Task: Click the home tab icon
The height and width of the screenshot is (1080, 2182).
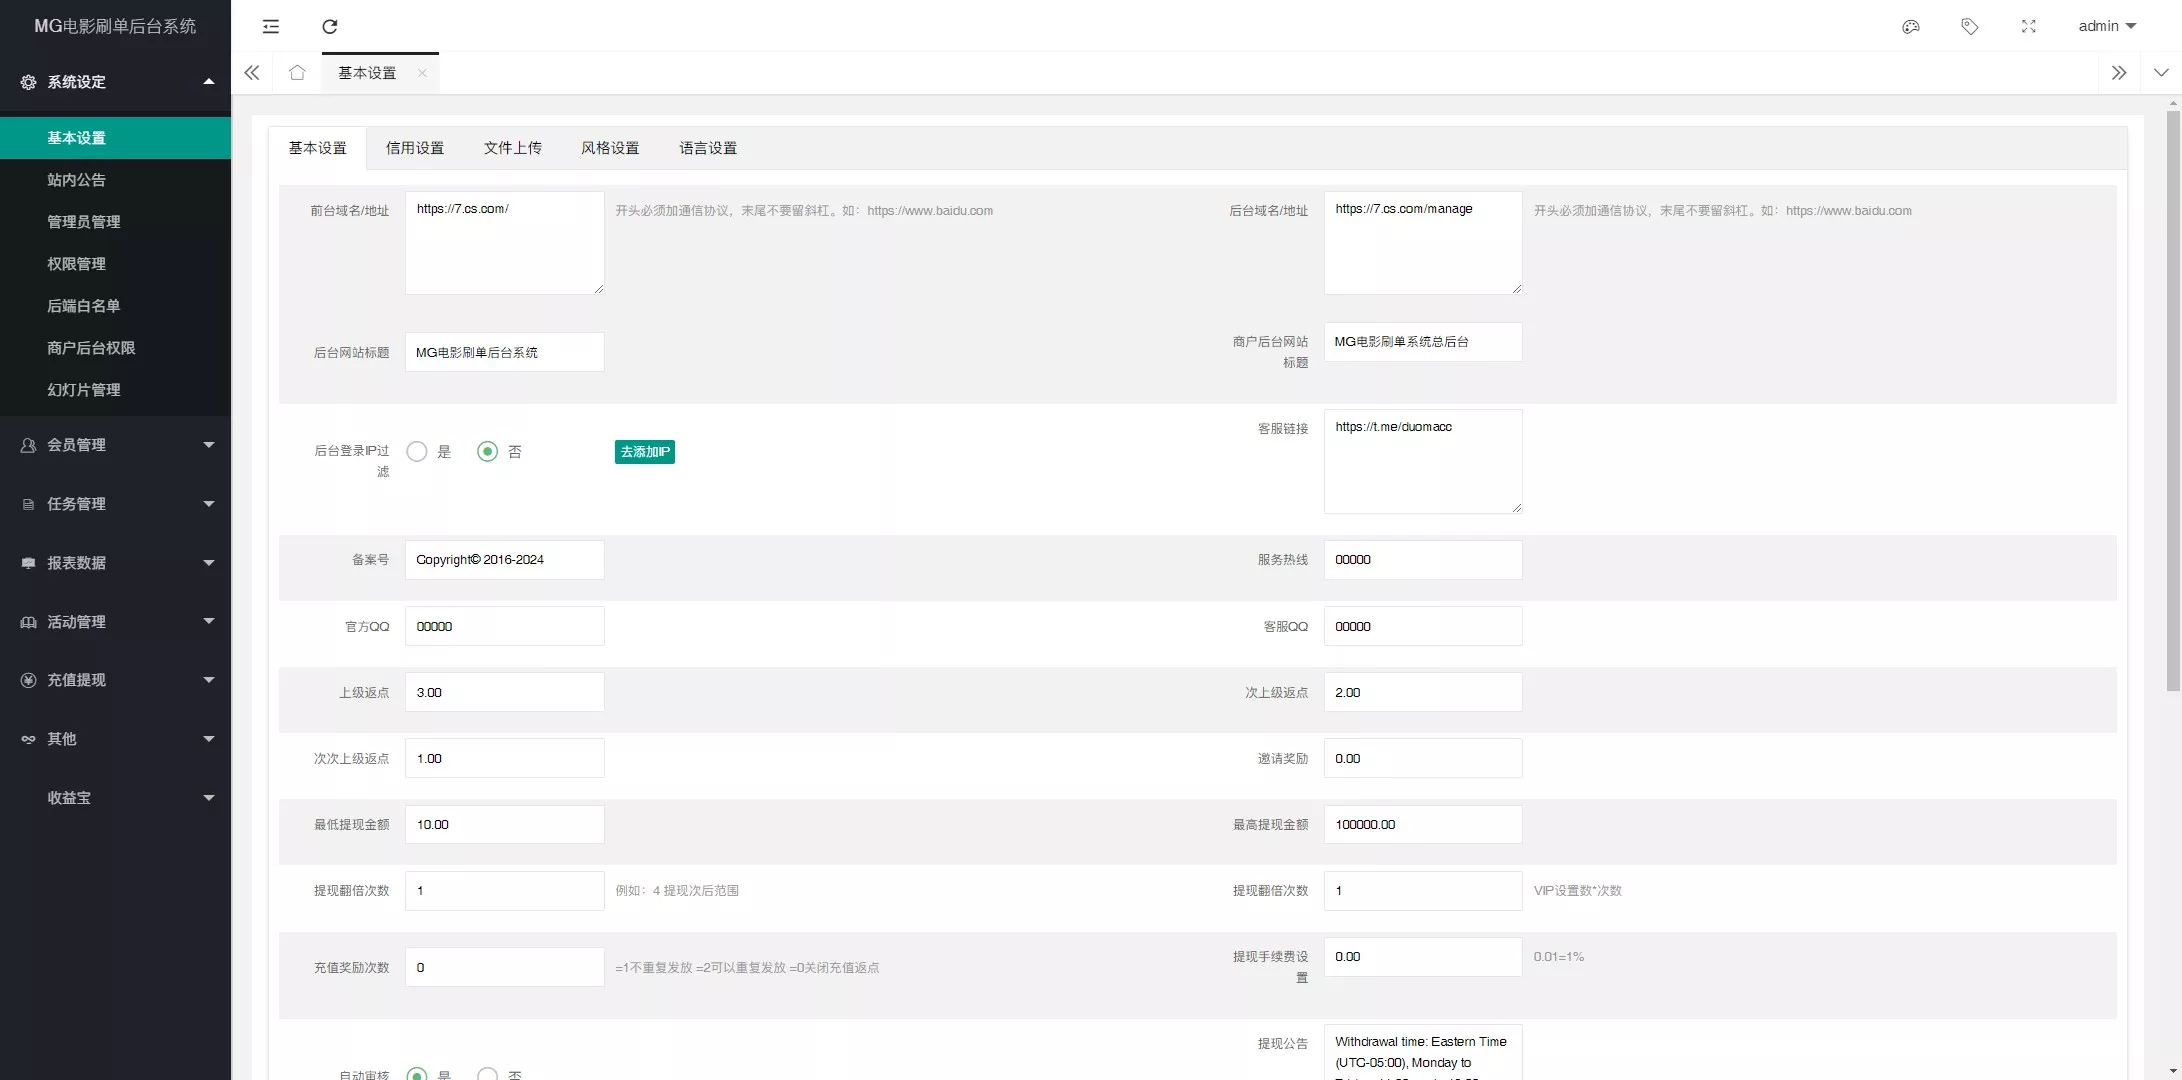Action: click(297, 73)
